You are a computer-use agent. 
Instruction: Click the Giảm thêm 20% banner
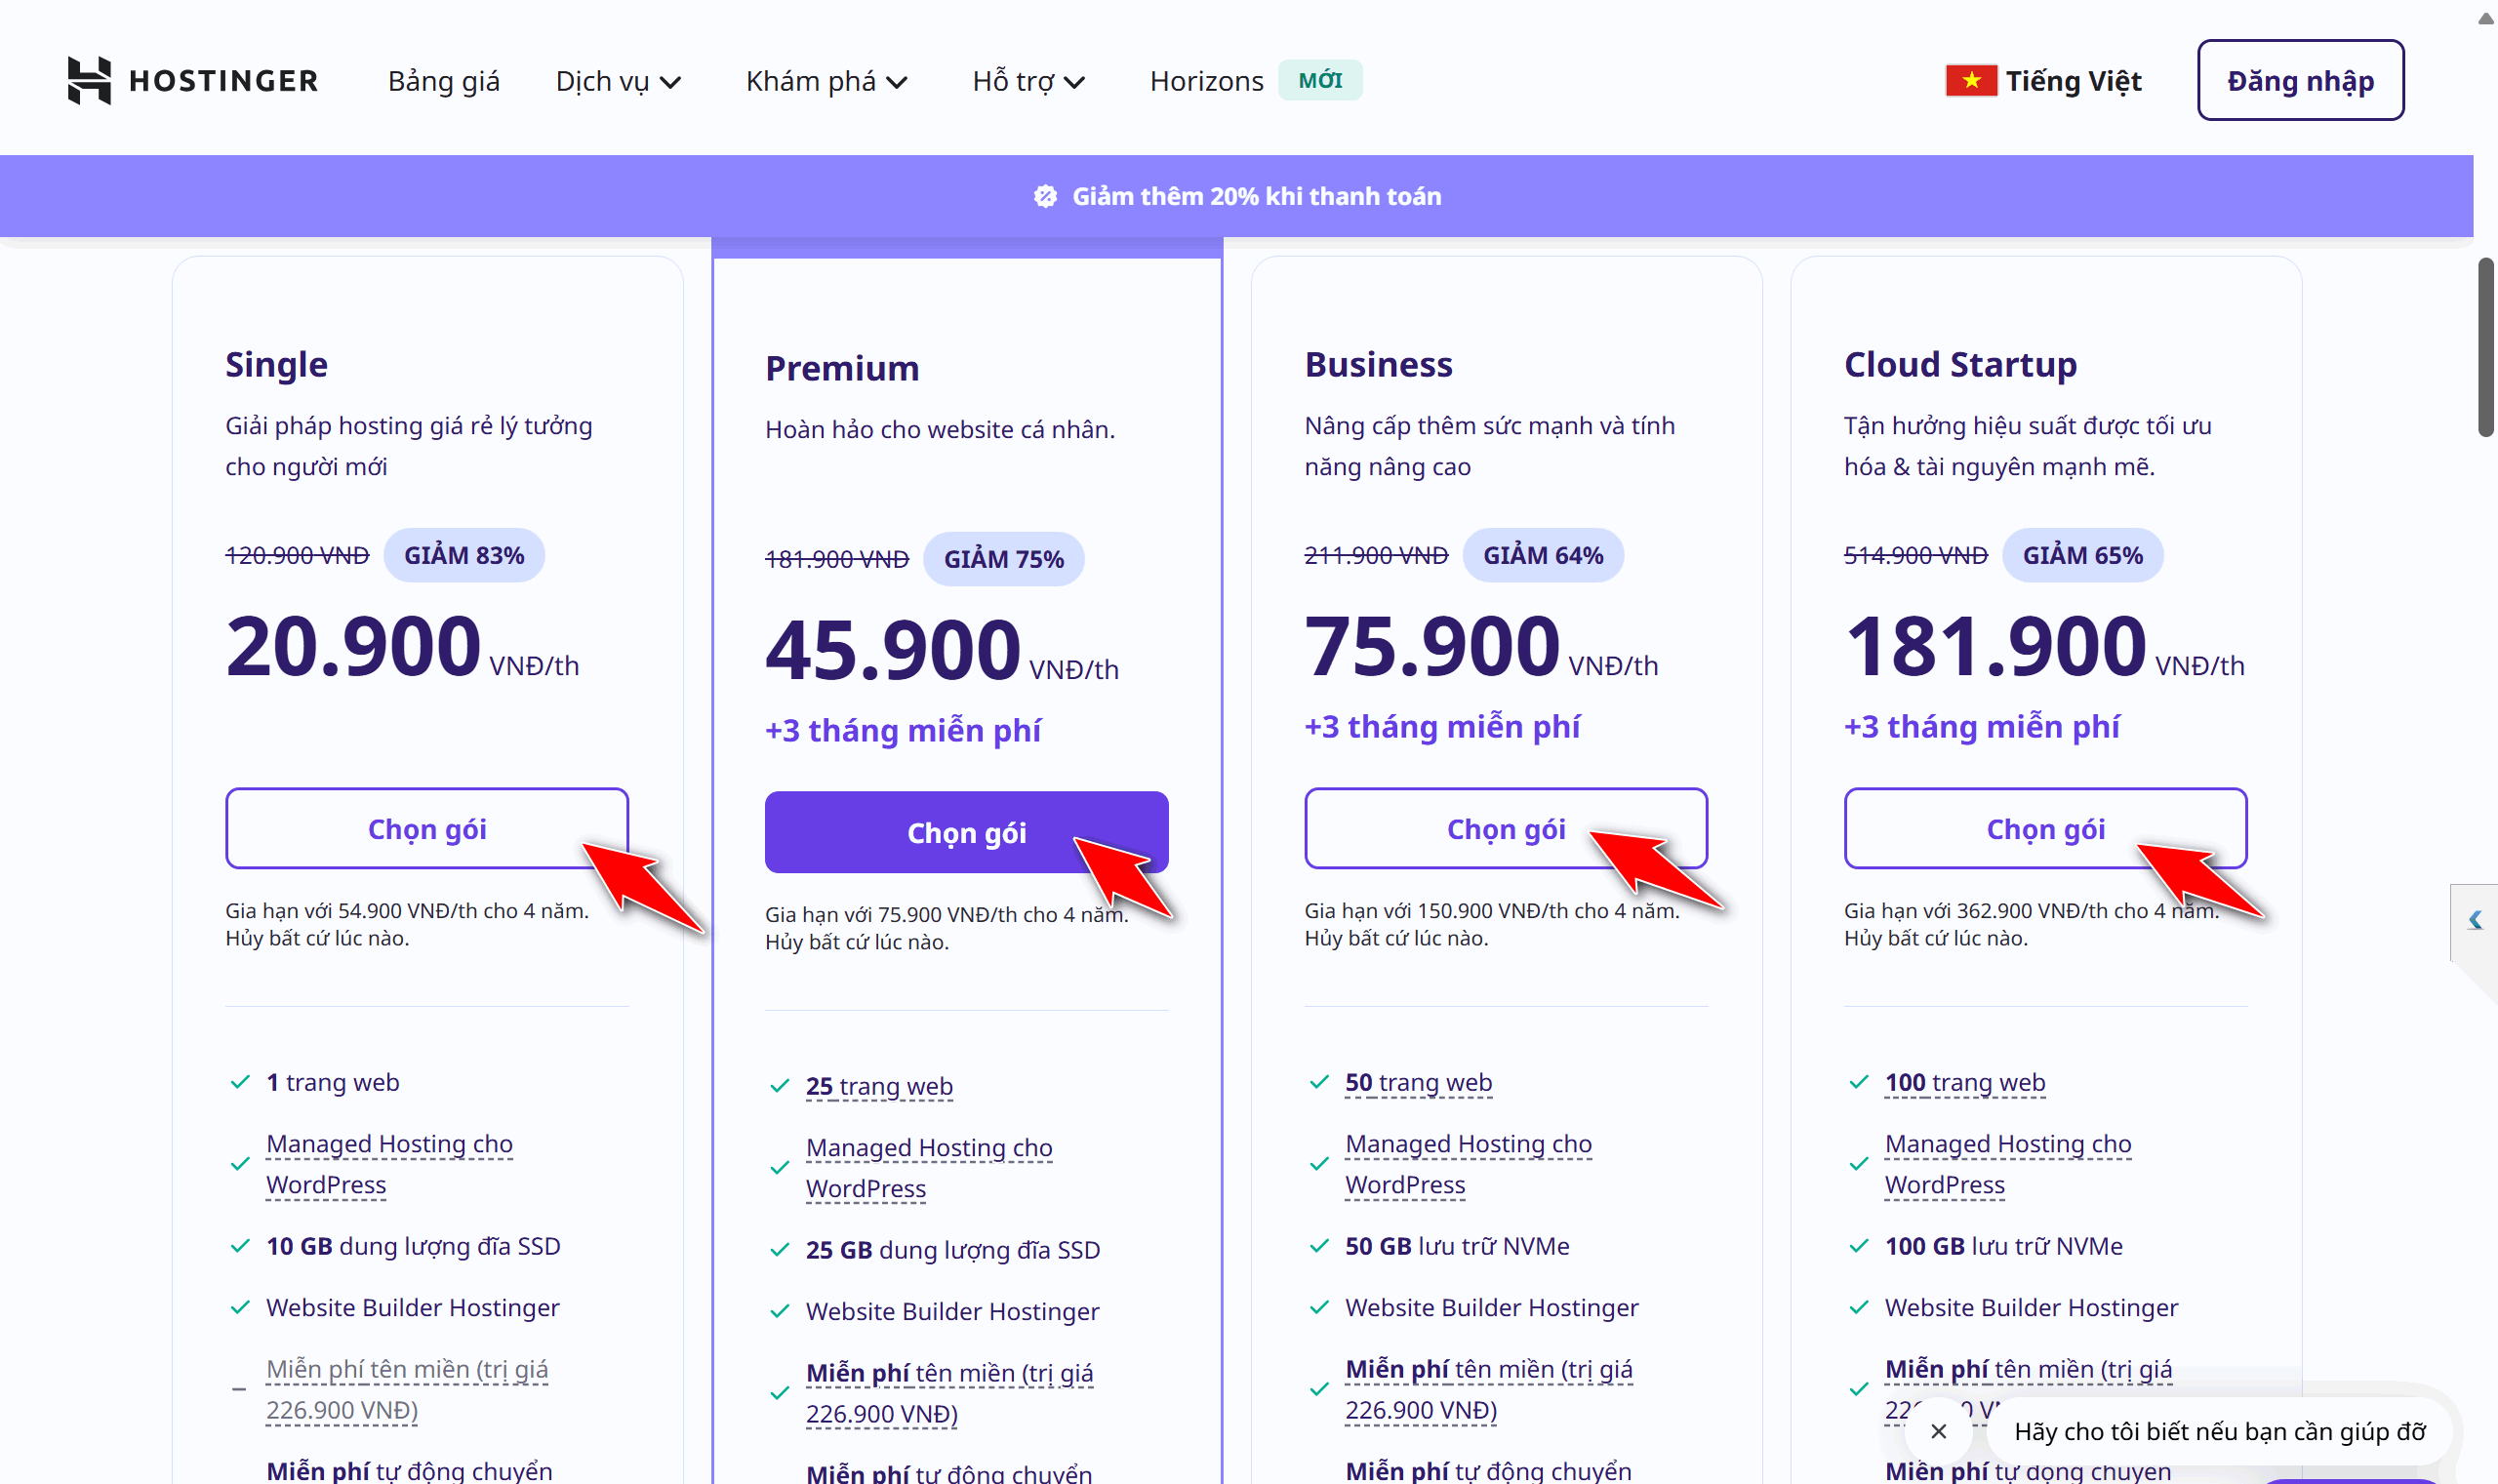1237,196
